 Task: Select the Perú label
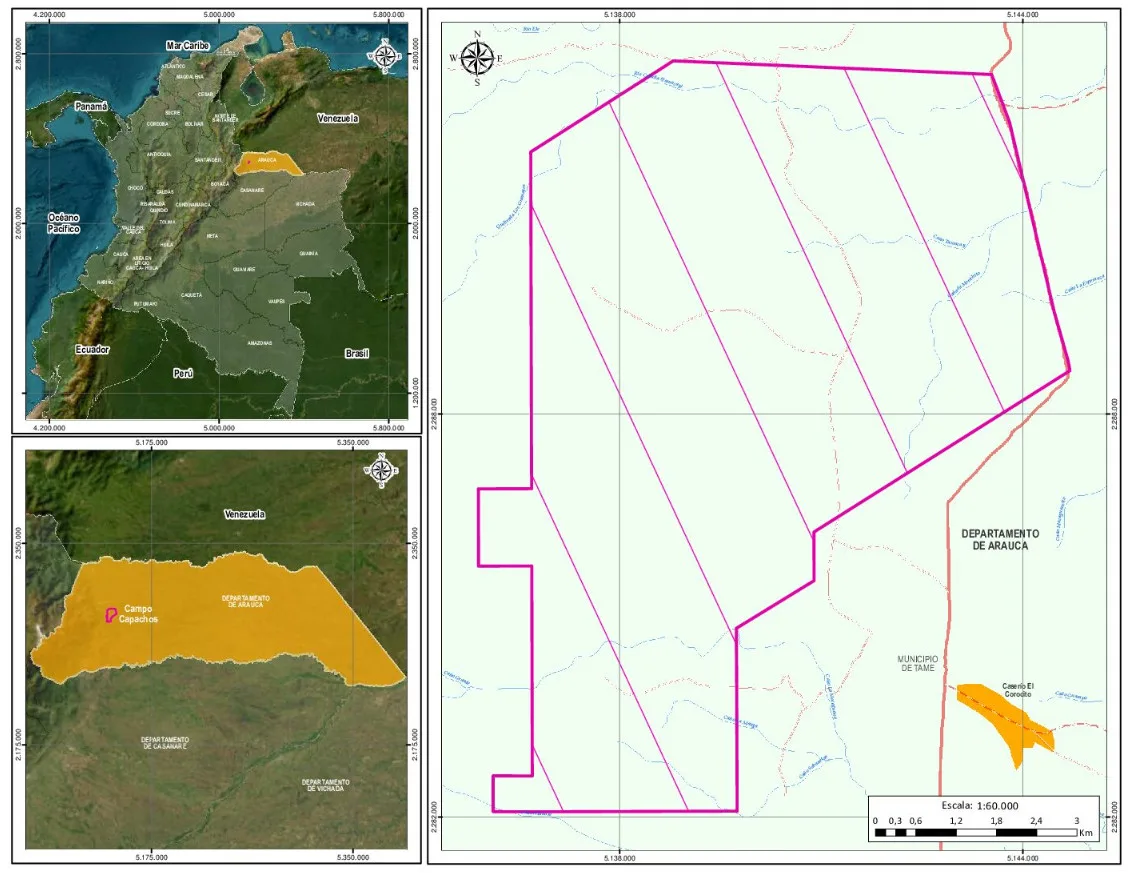[x=183, y=373]
